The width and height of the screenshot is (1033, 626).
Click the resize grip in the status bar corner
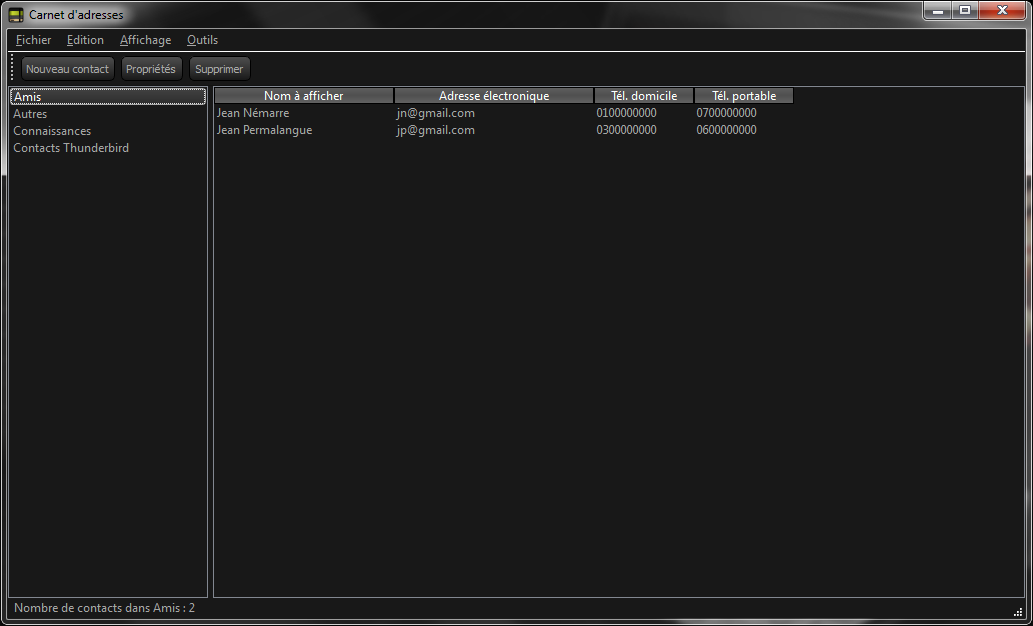(1017, 610)
